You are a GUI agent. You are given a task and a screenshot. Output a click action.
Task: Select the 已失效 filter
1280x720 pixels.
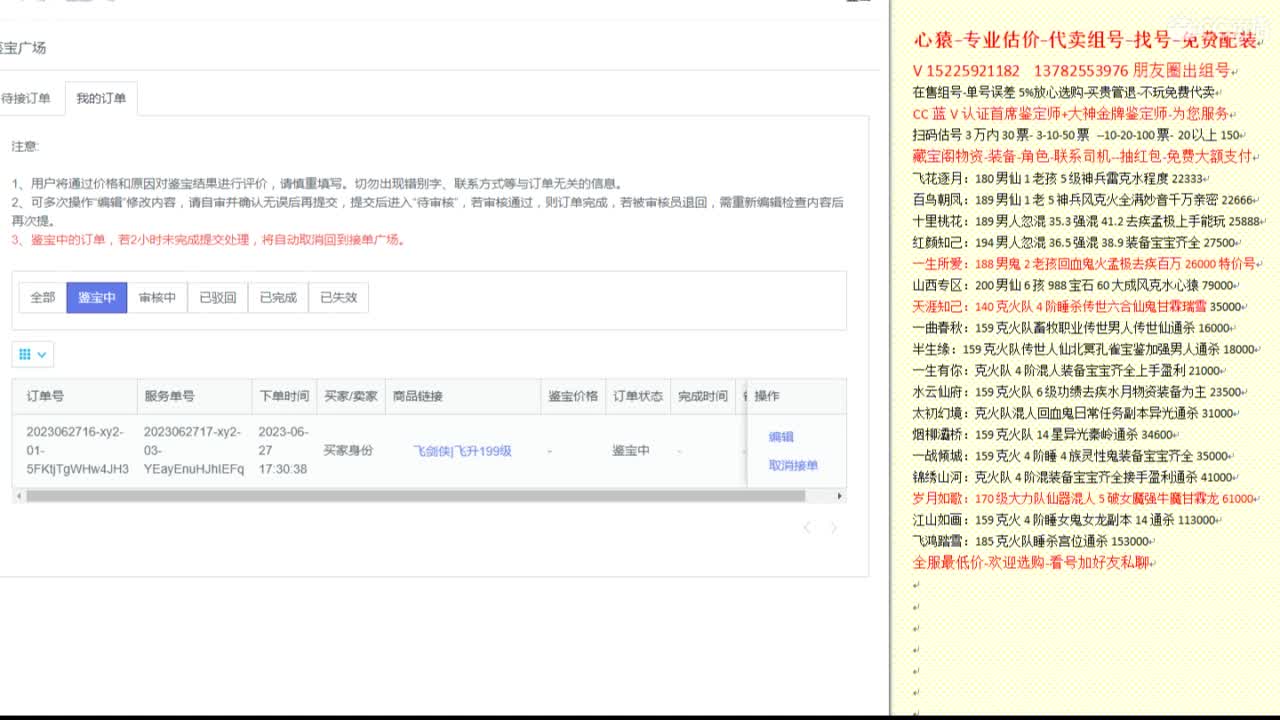[336, 297]
